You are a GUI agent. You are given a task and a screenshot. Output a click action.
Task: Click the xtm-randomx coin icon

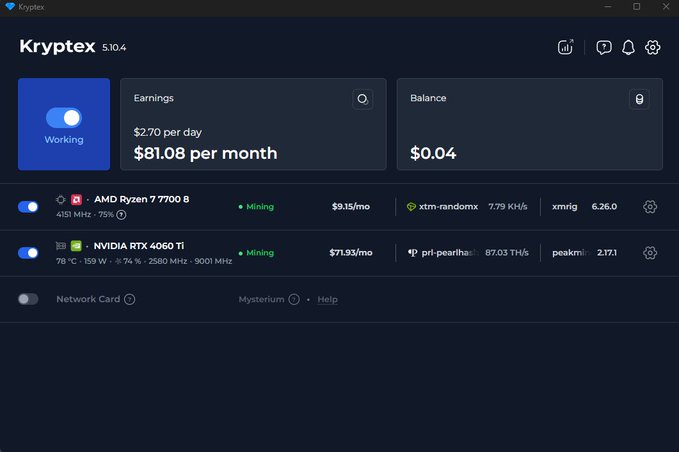tap(411, 207)
